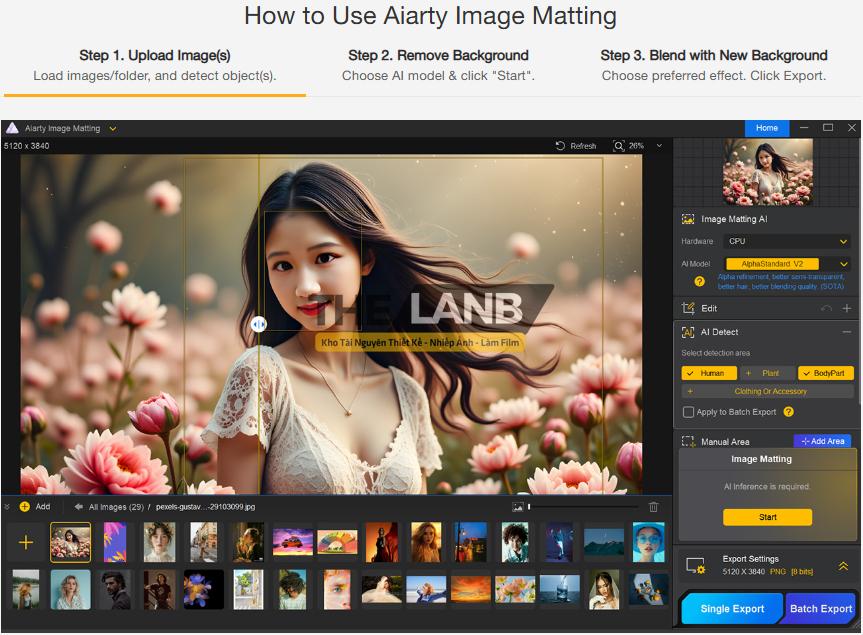
Task: Click the undo arrow in Edit row
Action: (x=826, y=309)
